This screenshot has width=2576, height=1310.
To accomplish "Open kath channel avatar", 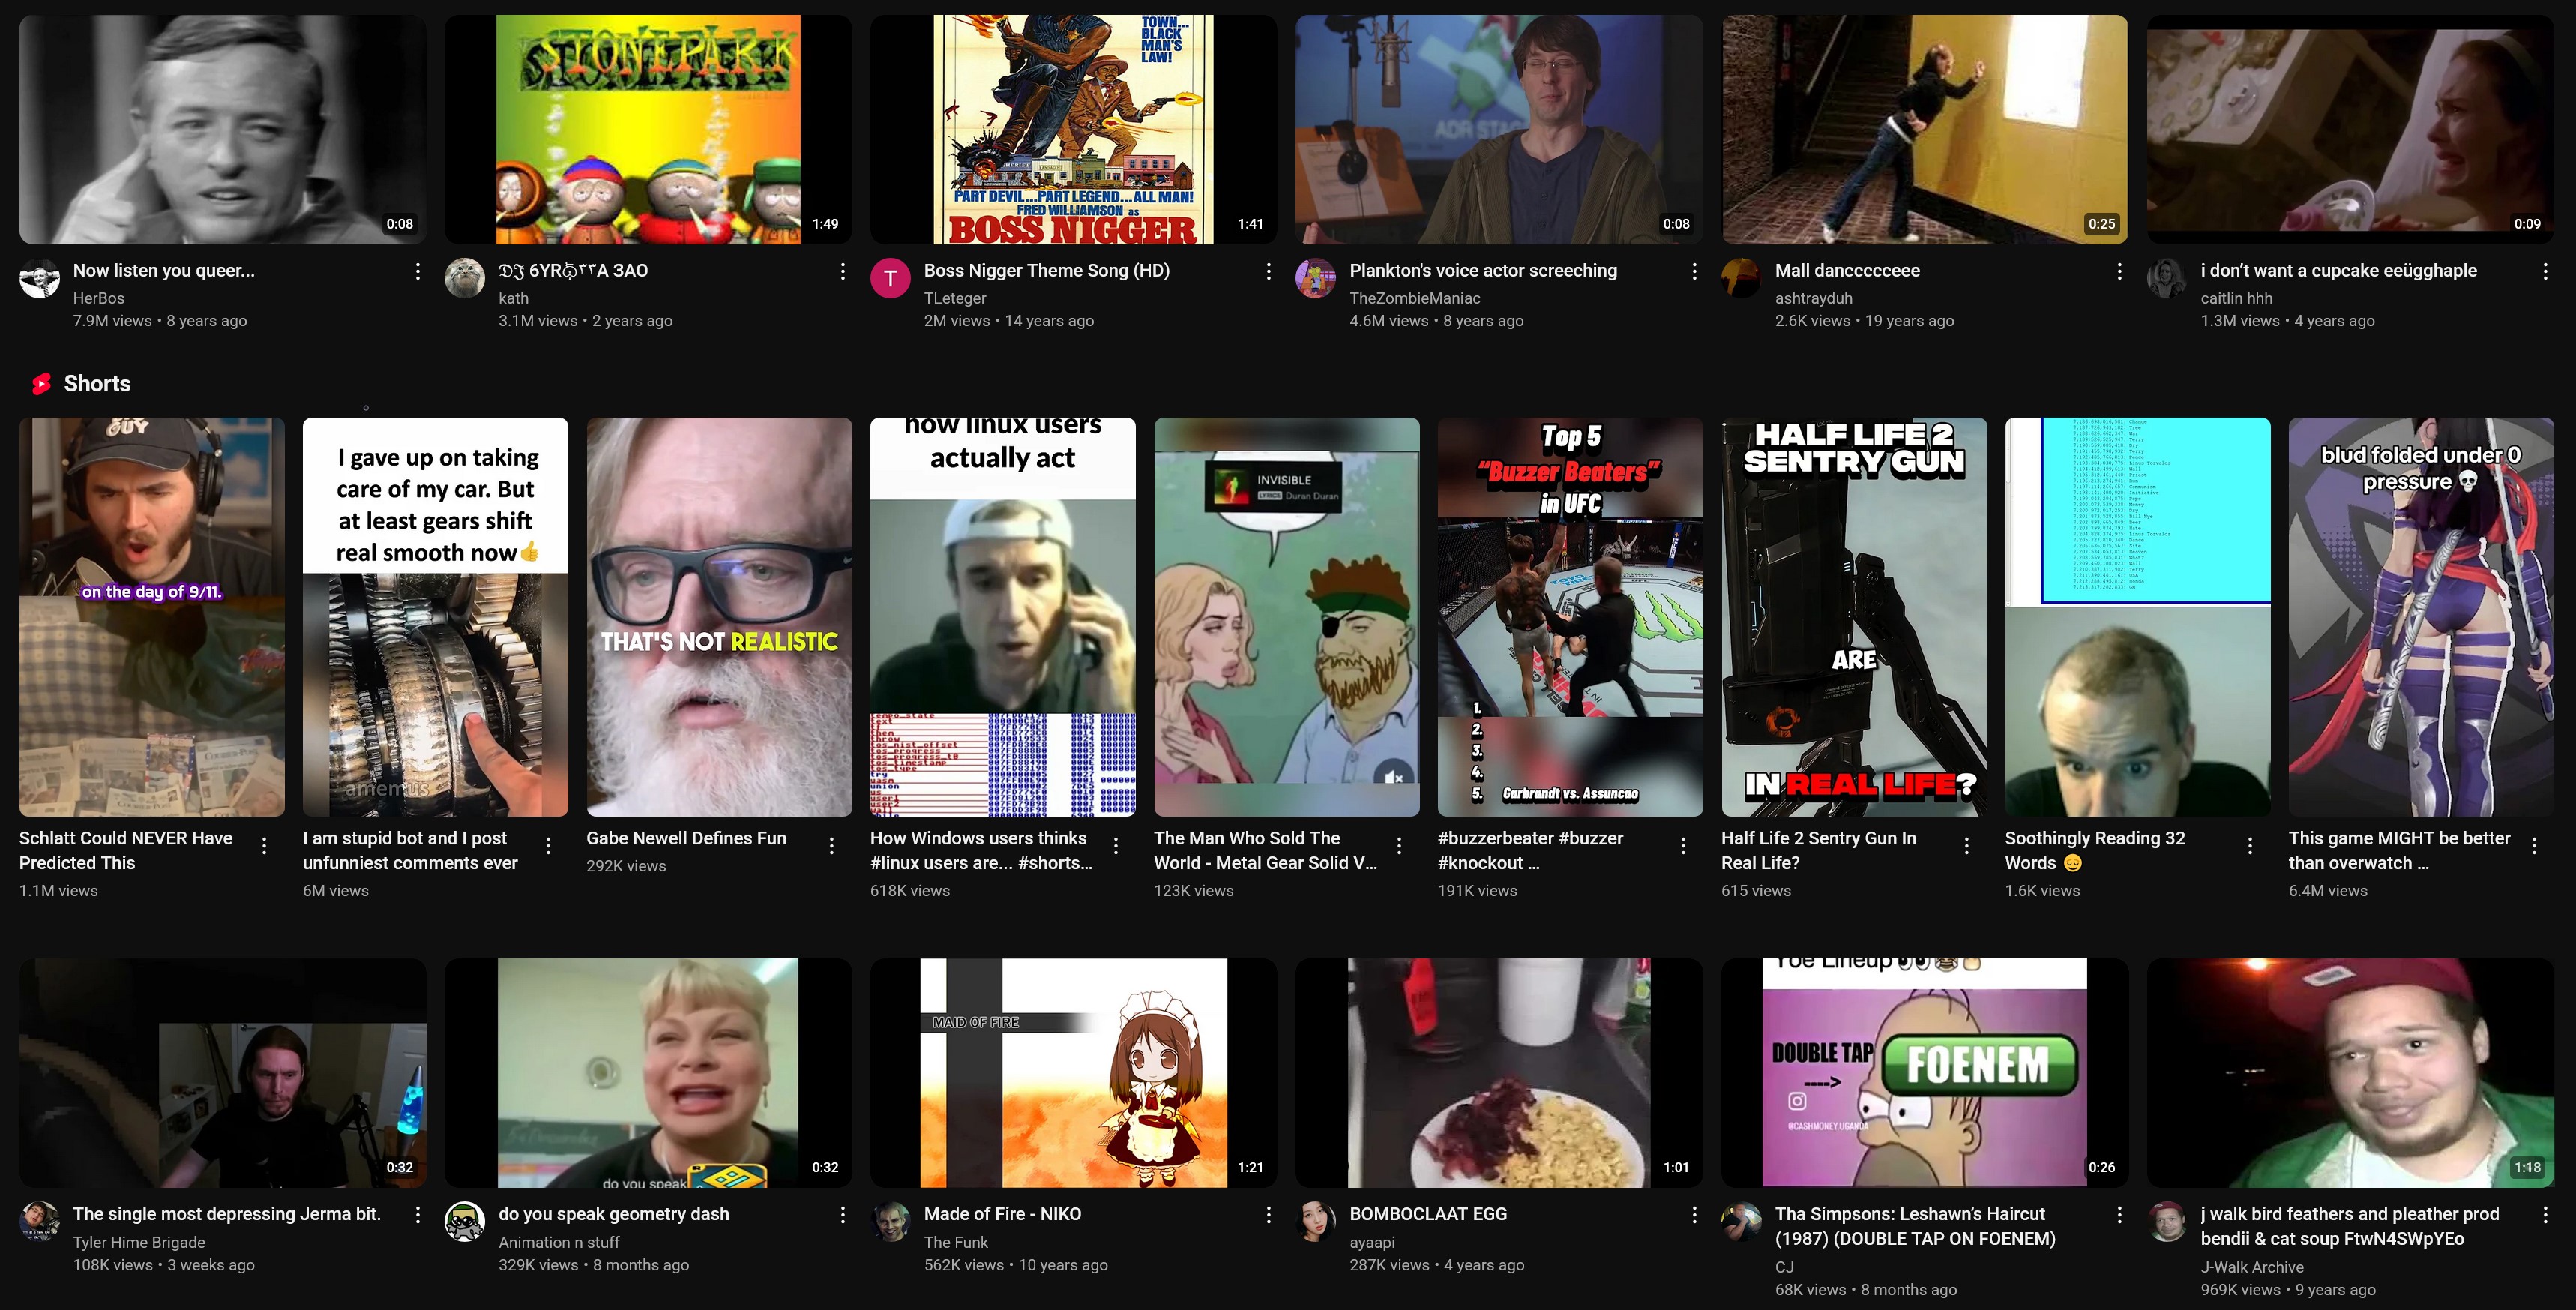I will [x=465, y=278].
